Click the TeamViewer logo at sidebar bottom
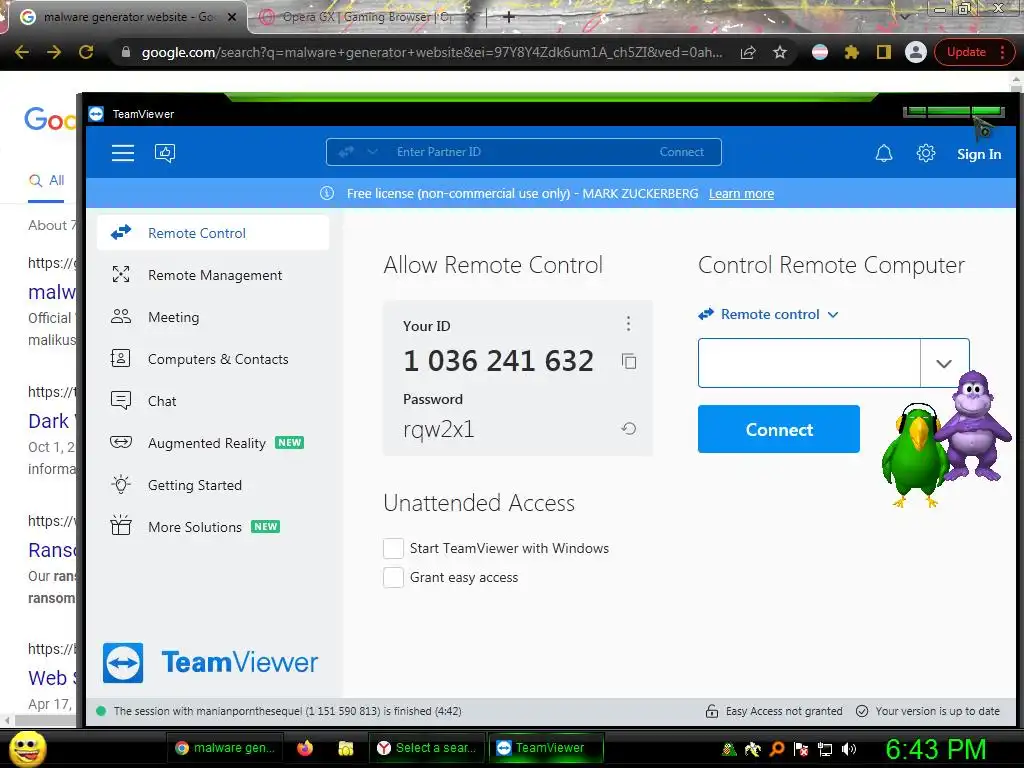This screenshot has width=1024, height=768. [210, 662]
